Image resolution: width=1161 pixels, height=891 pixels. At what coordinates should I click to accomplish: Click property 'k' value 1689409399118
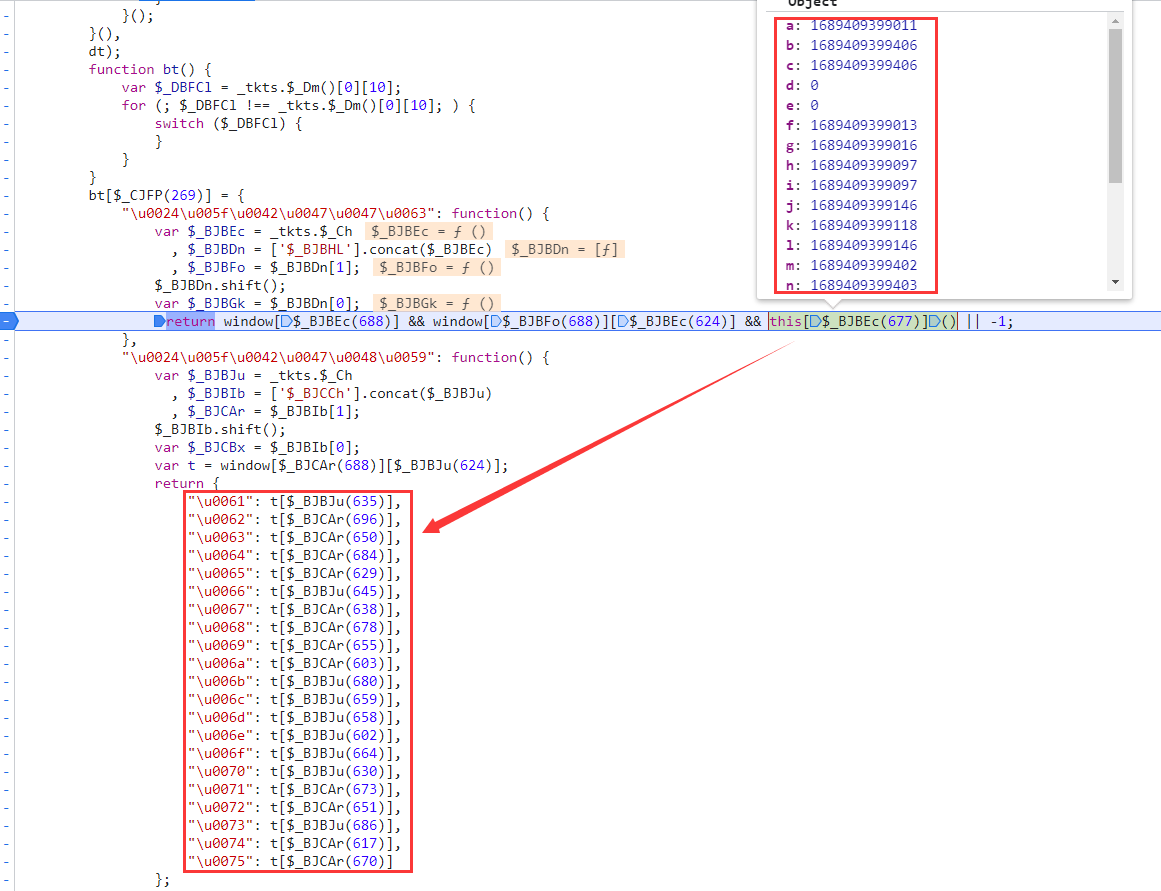(863, 225)
